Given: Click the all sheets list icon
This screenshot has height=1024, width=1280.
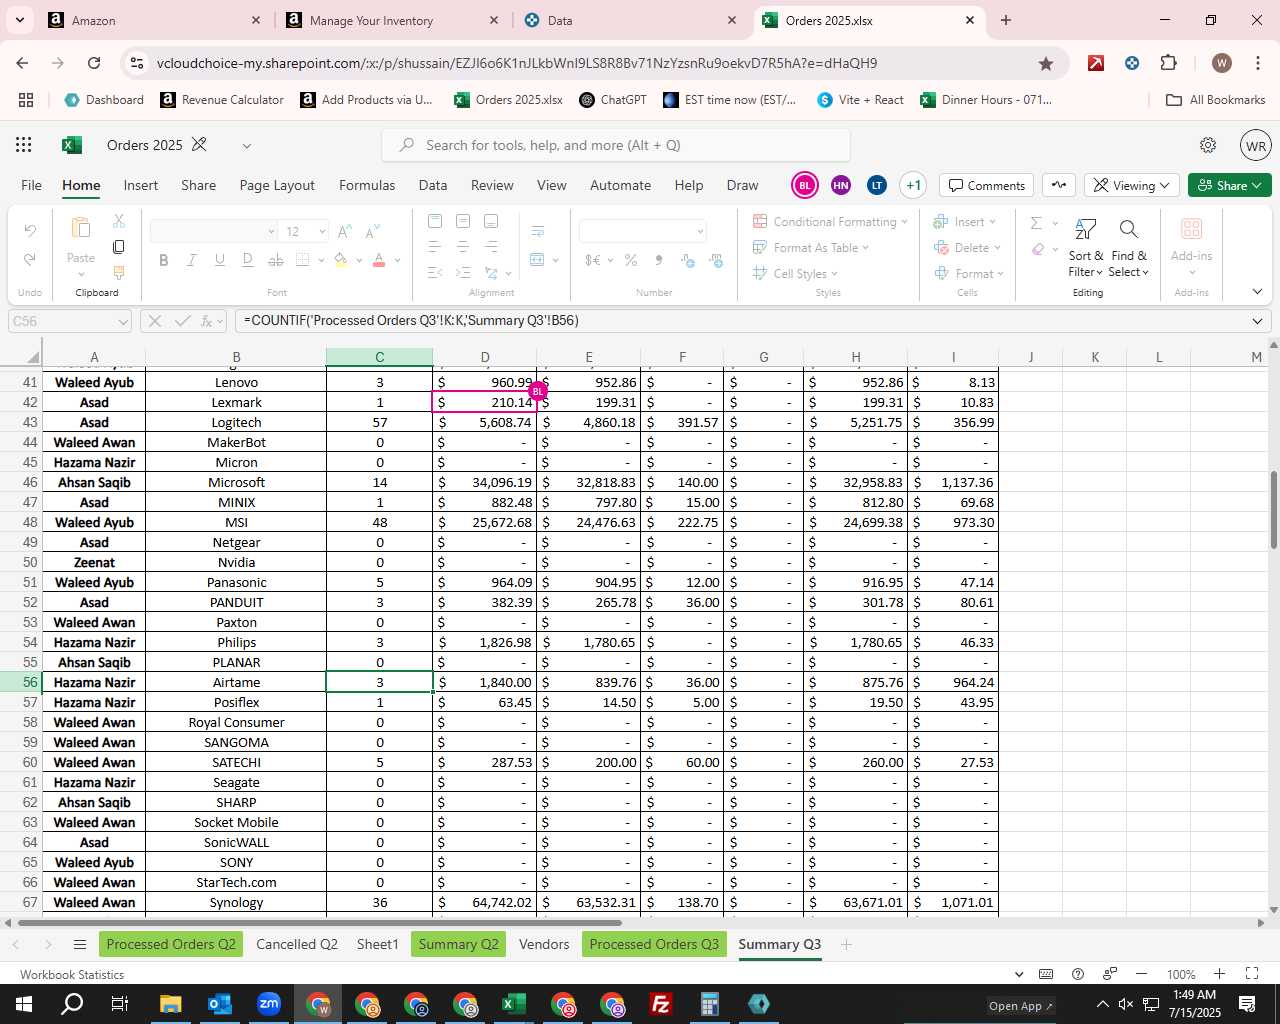Looking at the screenshot, I should pos(80,945).
